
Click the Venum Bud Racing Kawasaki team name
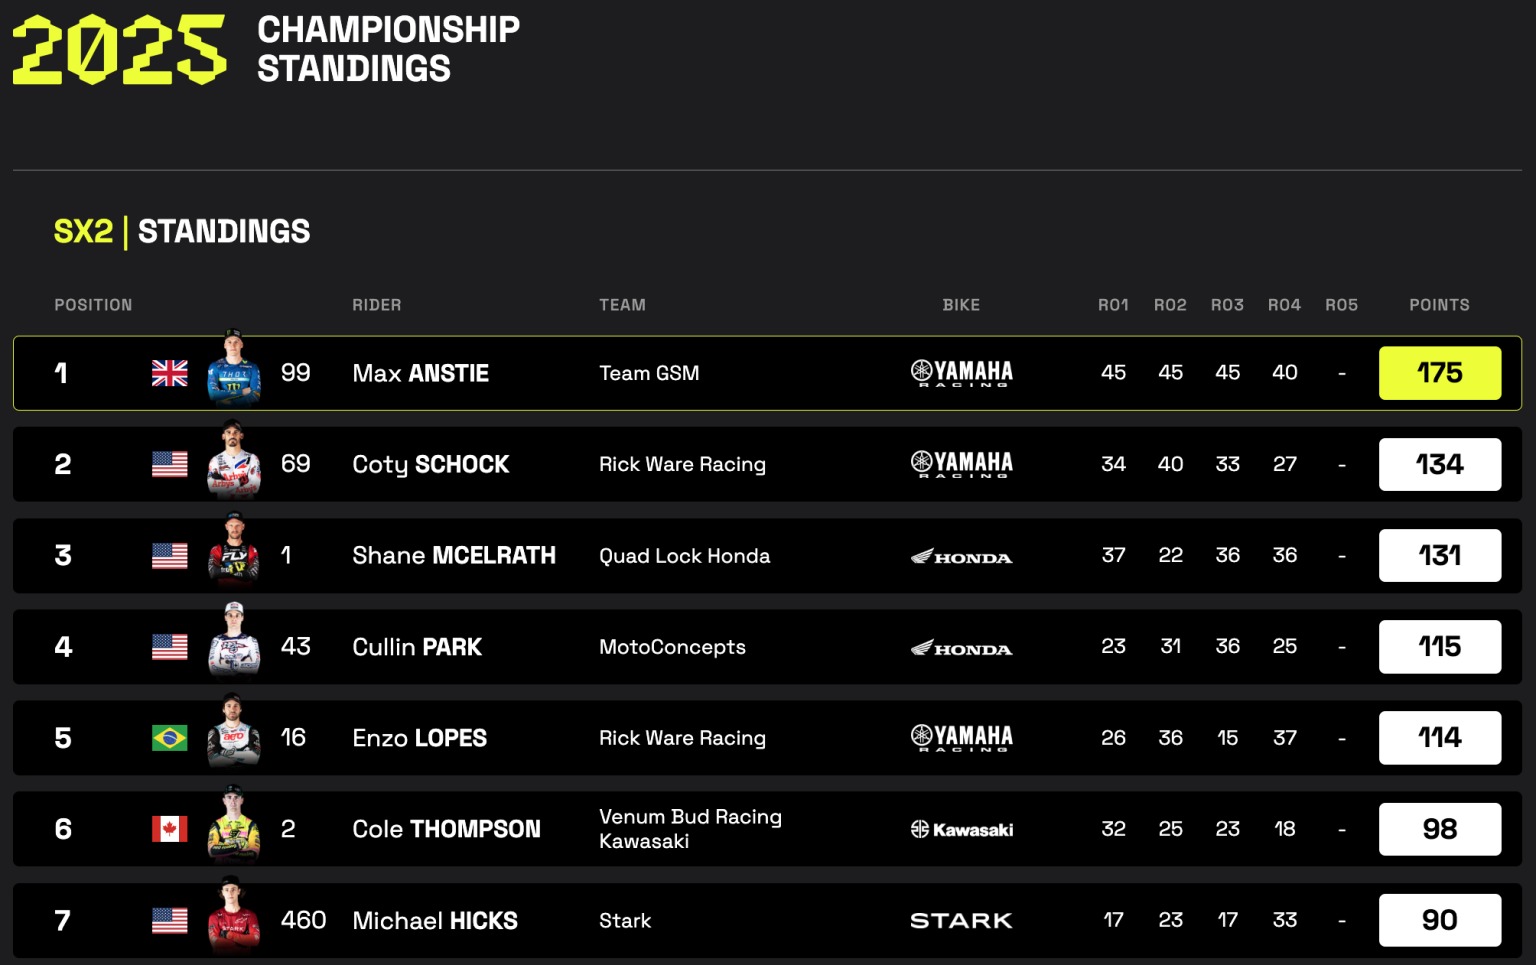click(x=690, y=829)
